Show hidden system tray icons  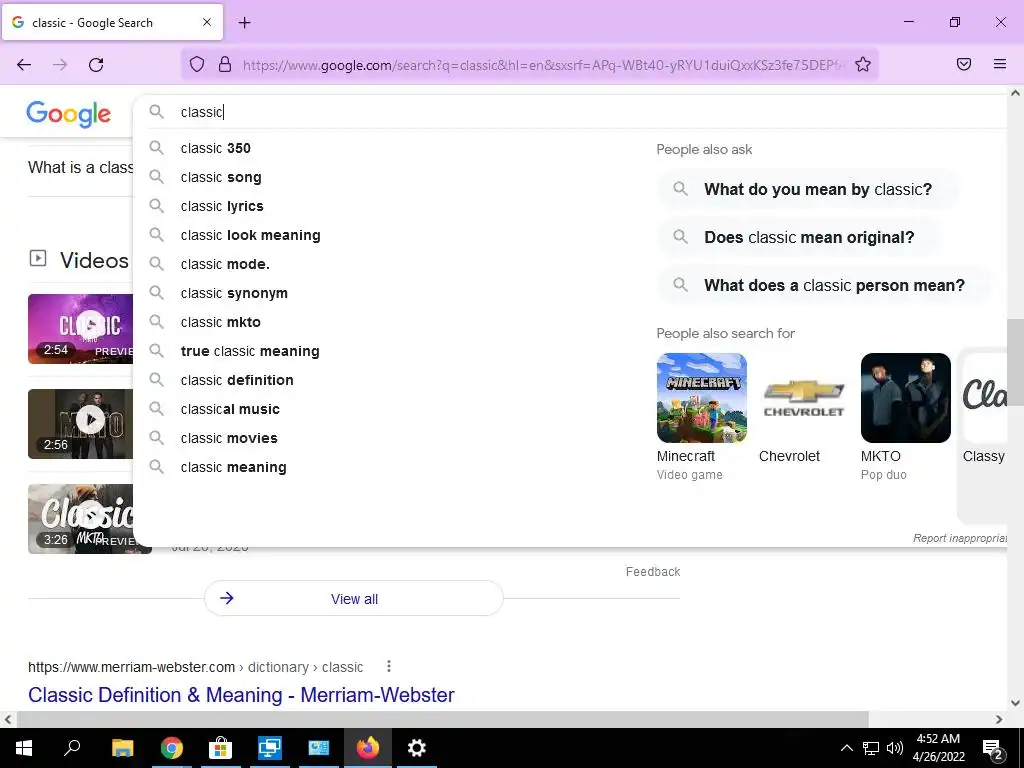pyautogui.click(x=846, y=748)
